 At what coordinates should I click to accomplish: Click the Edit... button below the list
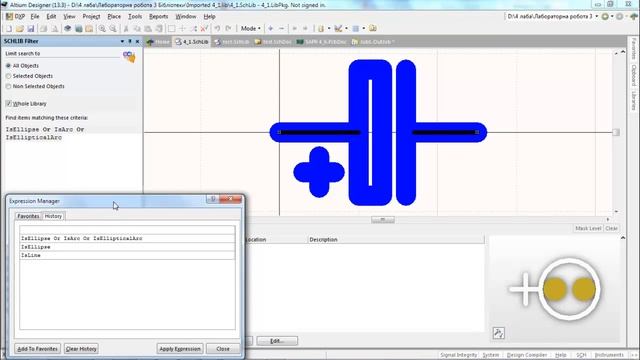point(277,340)
